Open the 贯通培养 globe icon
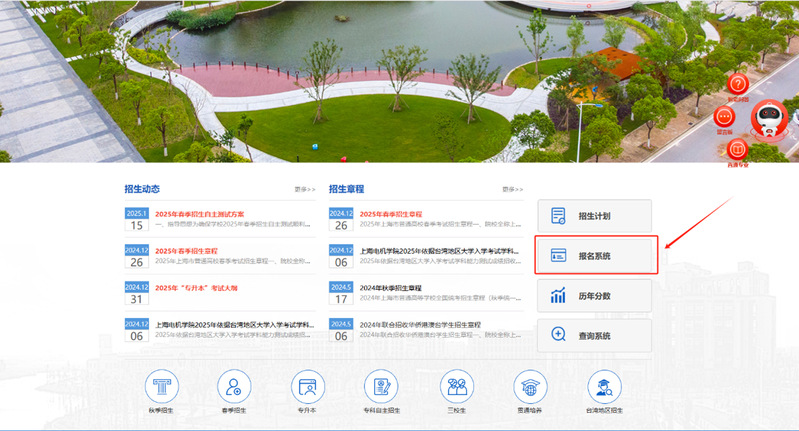 tap(531, 386)
